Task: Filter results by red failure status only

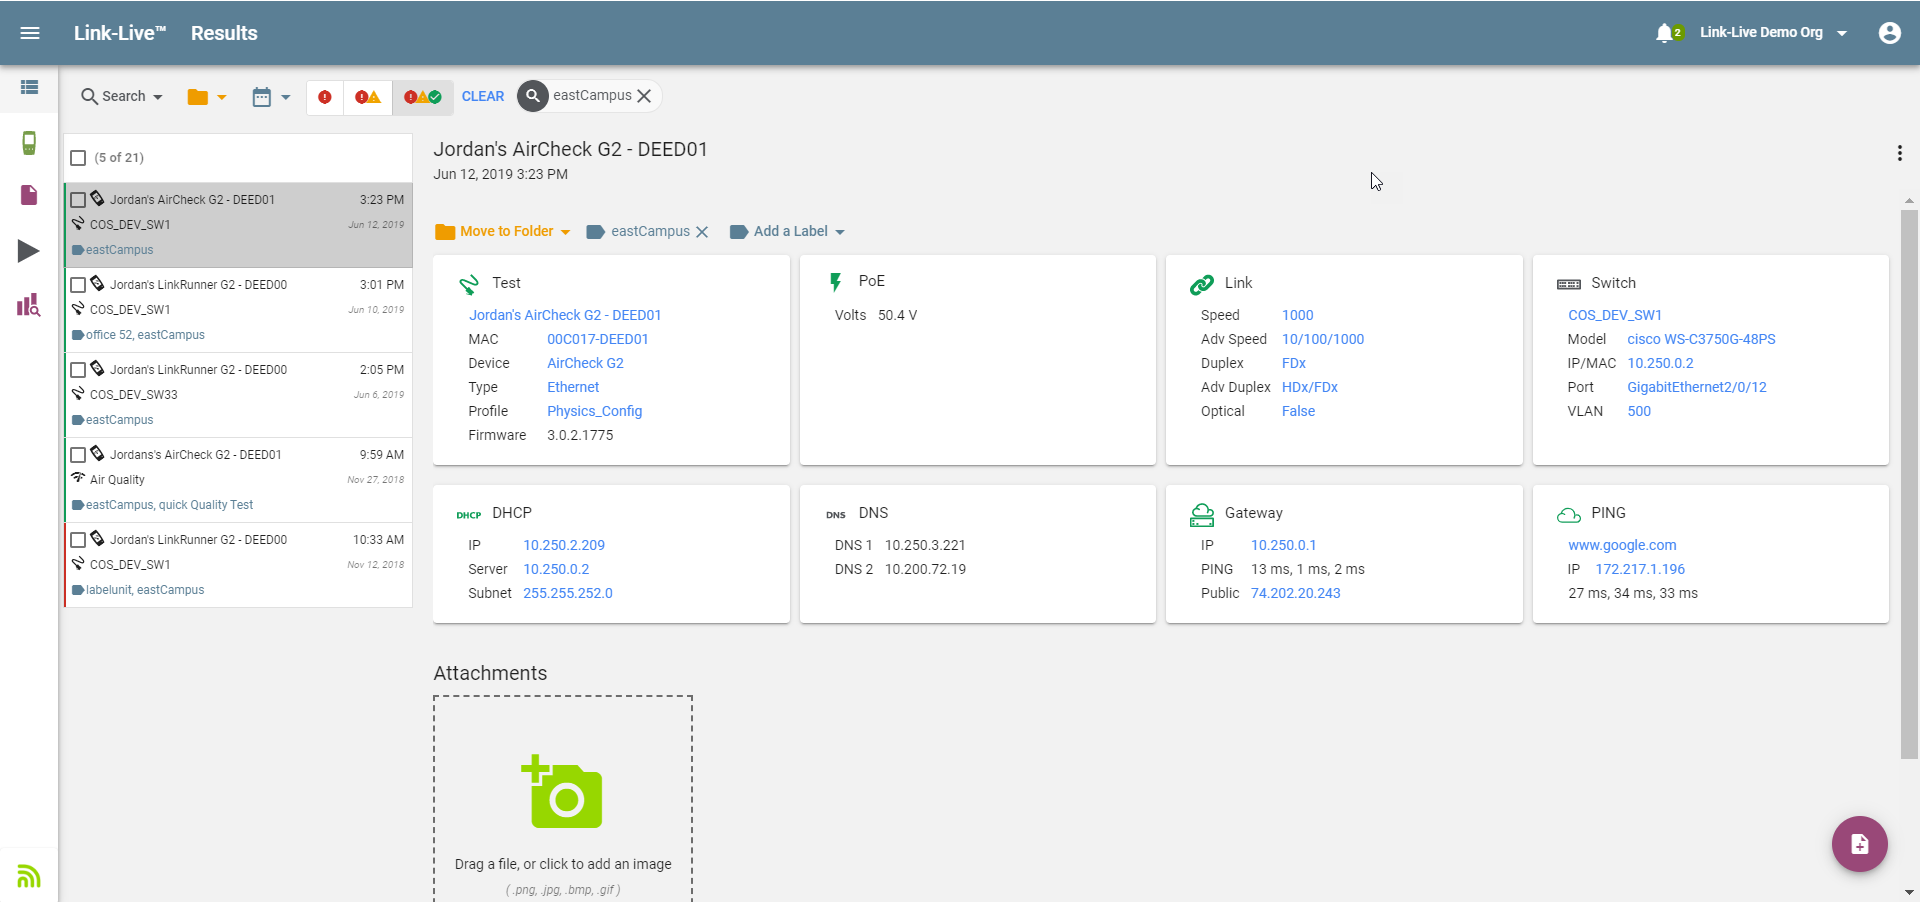Action: pyautogui.click(x=325, y=97)
